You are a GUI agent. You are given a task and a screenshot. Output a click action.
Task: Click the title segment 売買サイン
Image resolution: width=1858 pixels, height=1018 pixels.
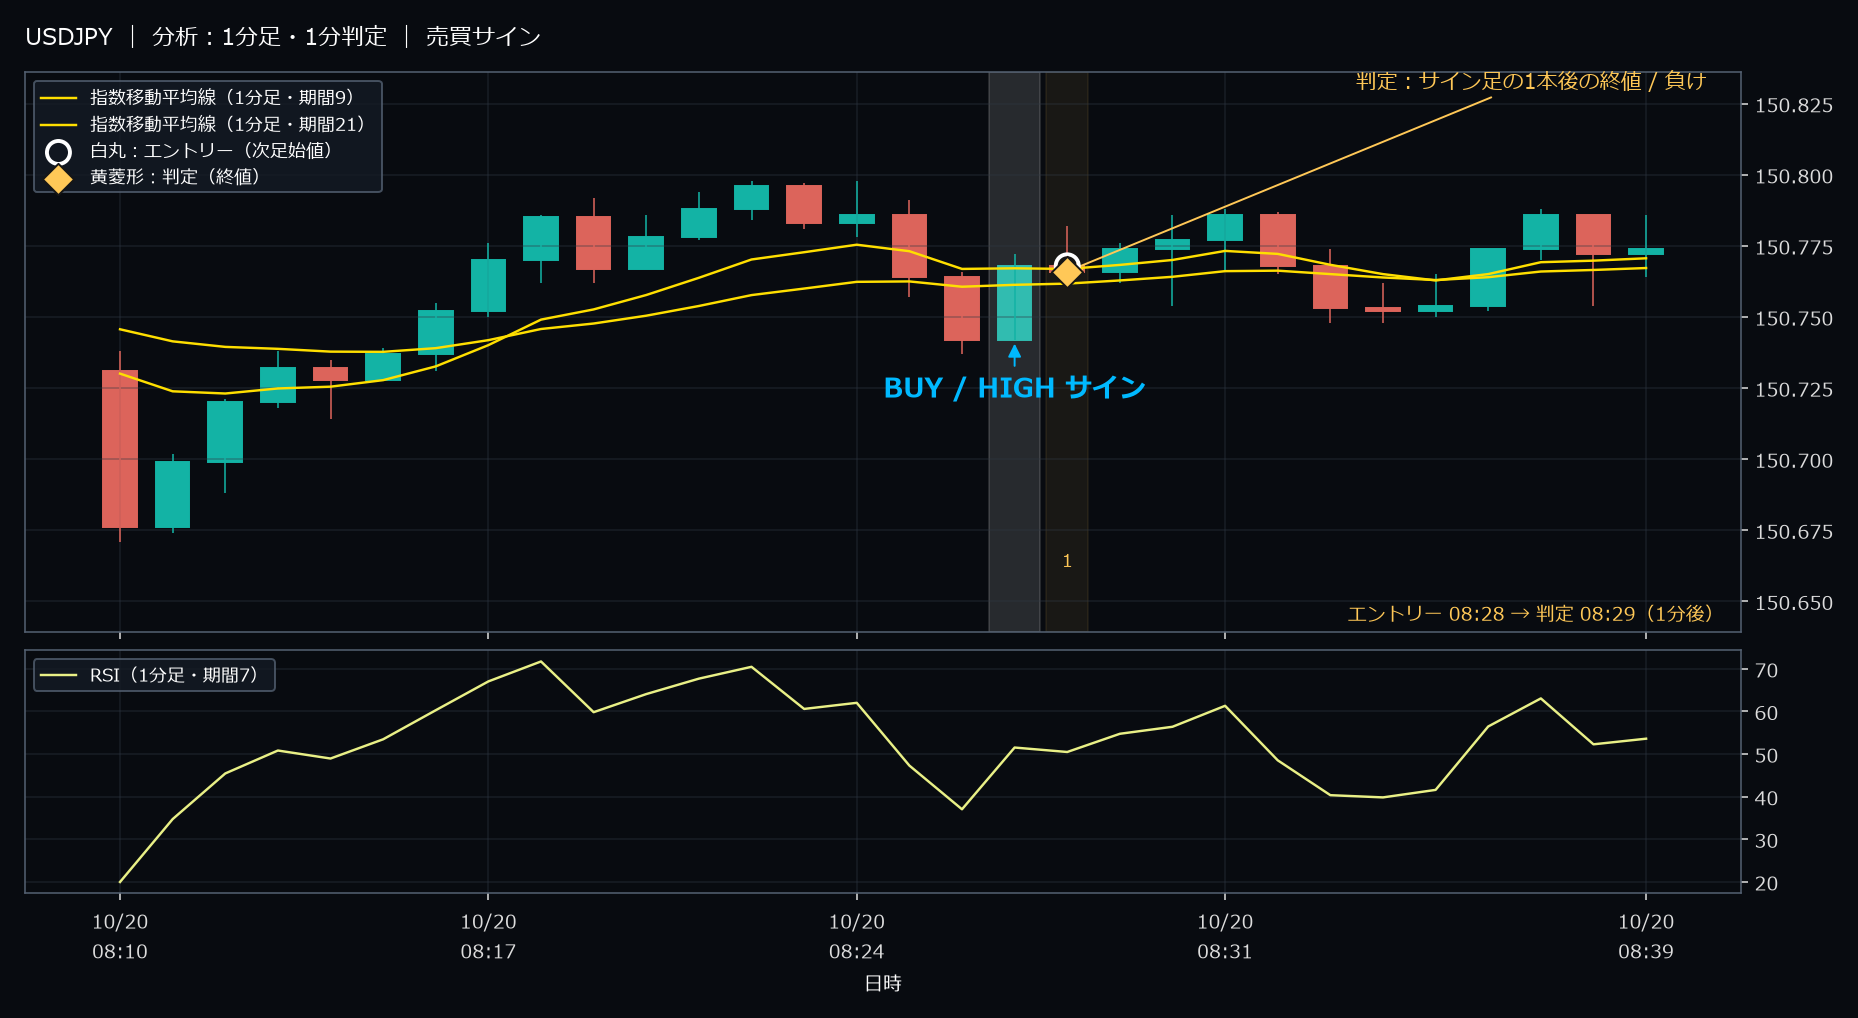[x=483, y=37]
